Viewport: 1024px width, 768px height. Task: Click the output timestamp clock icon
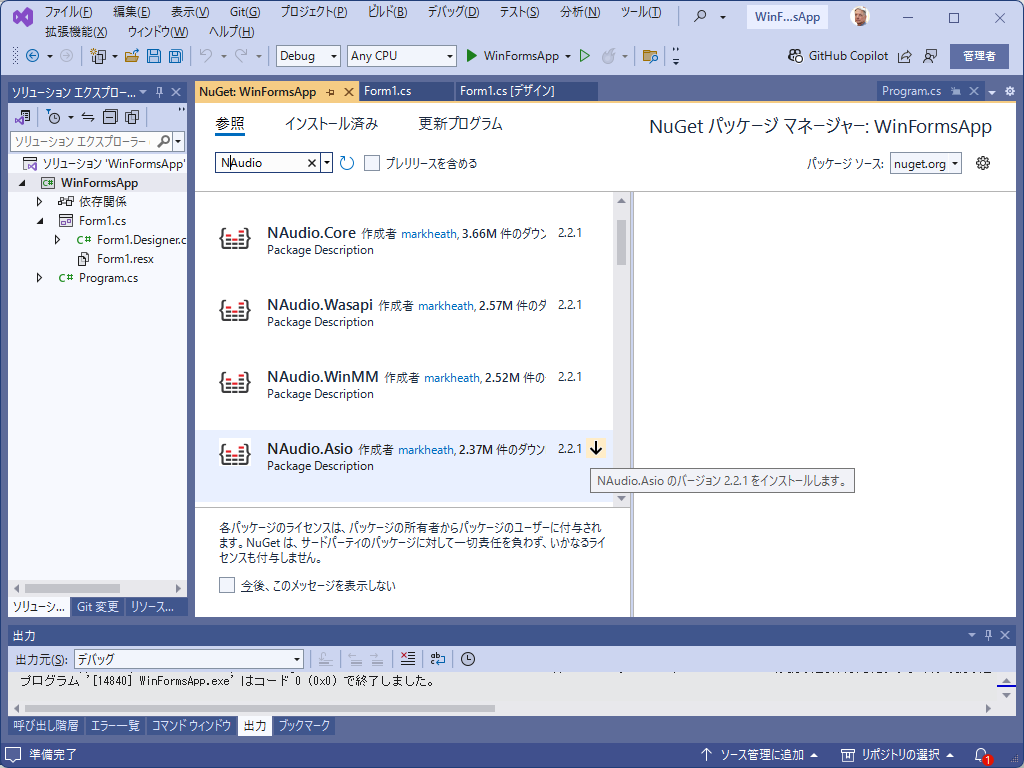click(468, 659)
